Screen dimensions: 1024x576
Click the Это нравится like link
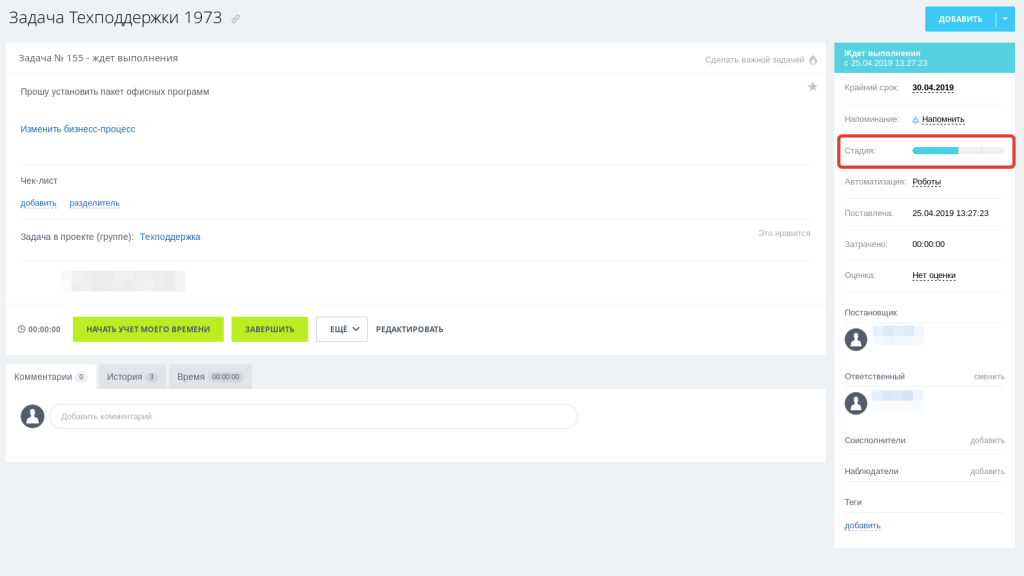point(784,233)
